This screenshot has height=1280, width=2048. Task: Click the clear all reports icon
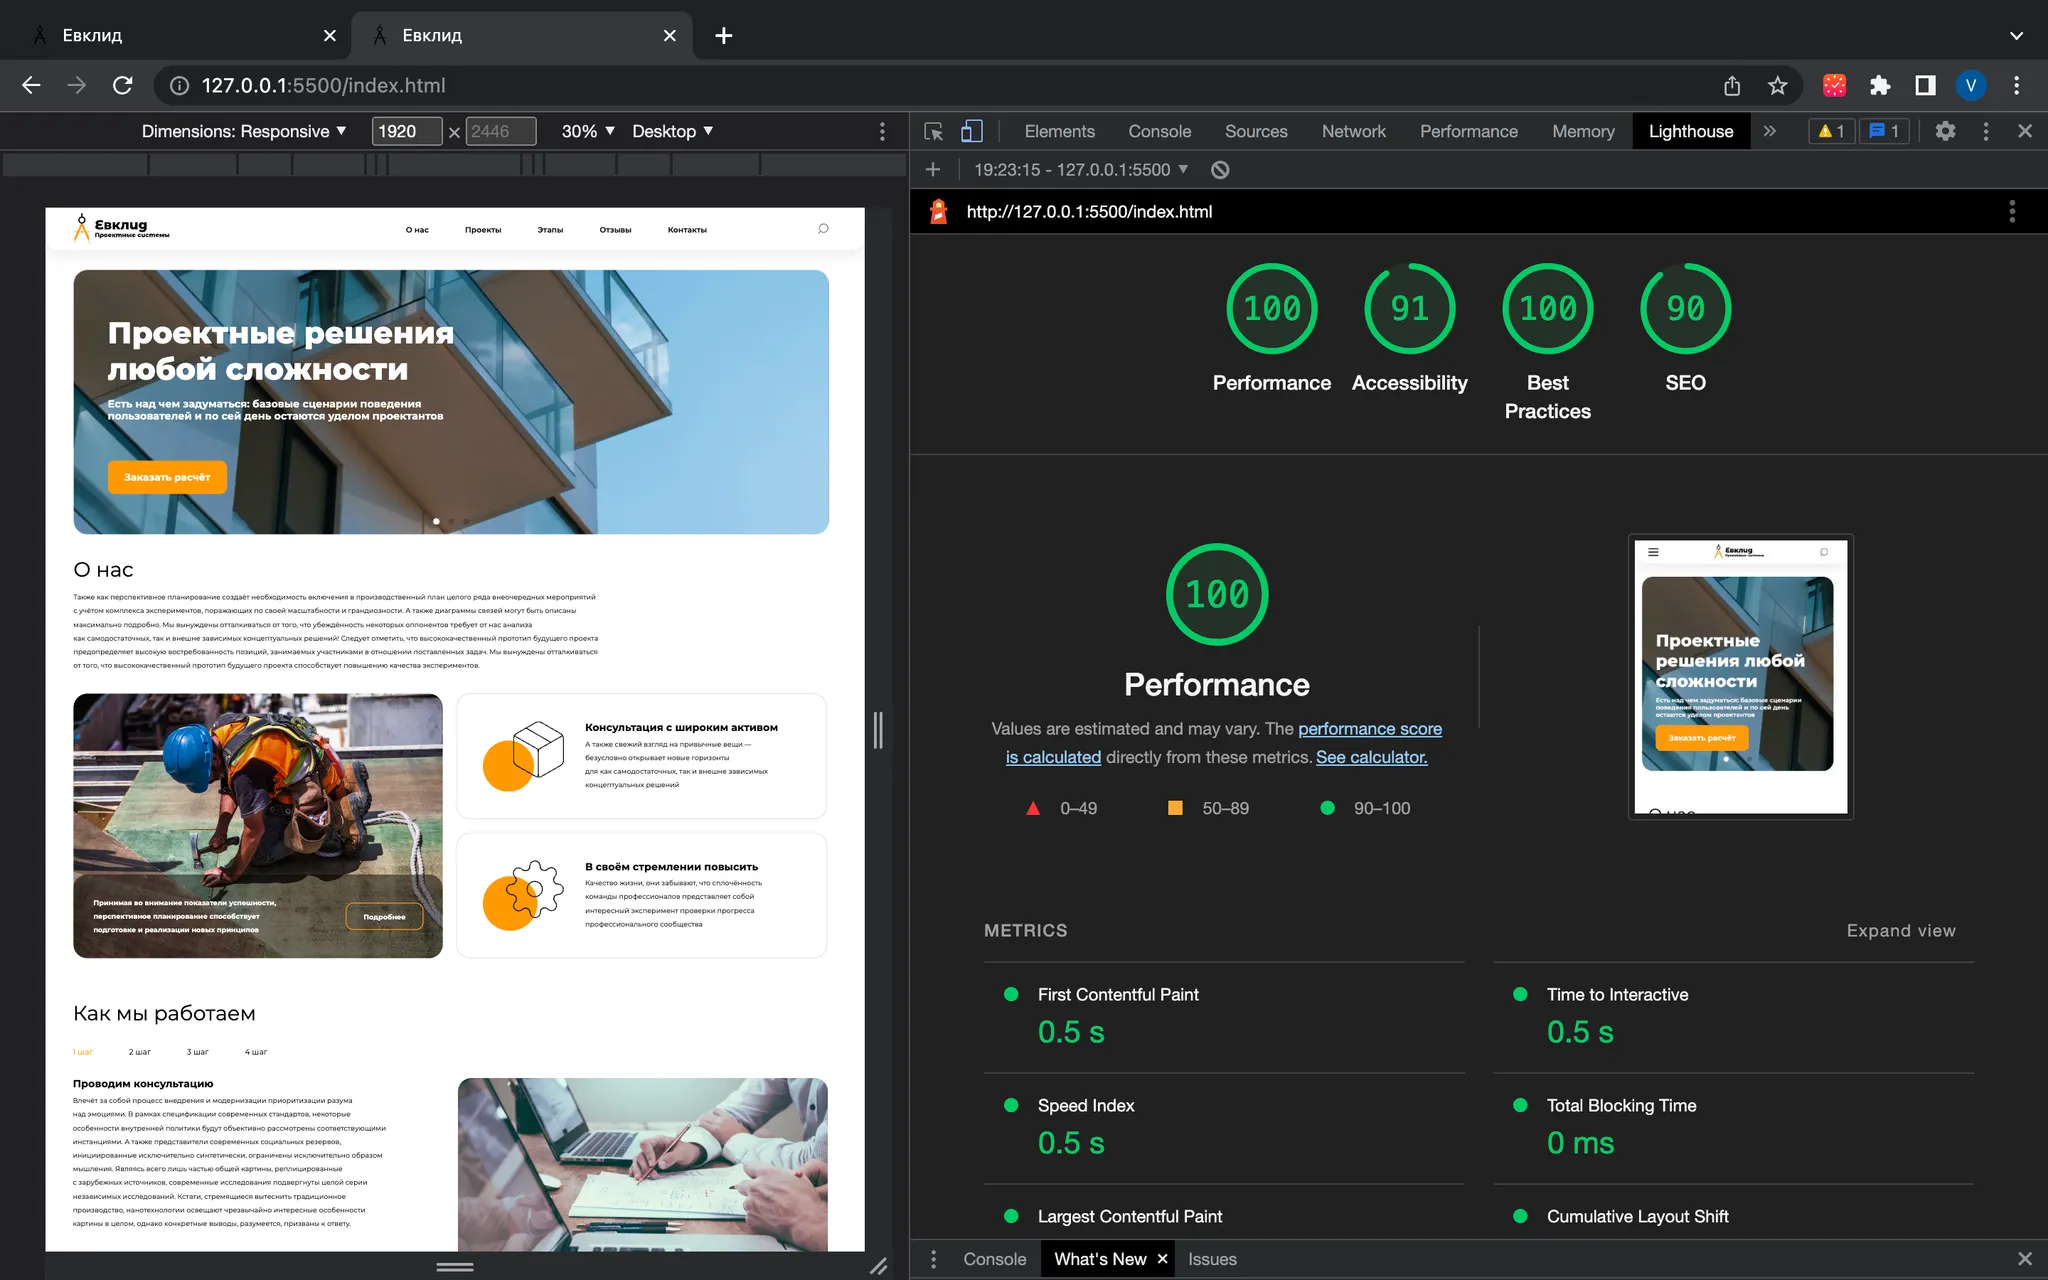[1220, 170]
